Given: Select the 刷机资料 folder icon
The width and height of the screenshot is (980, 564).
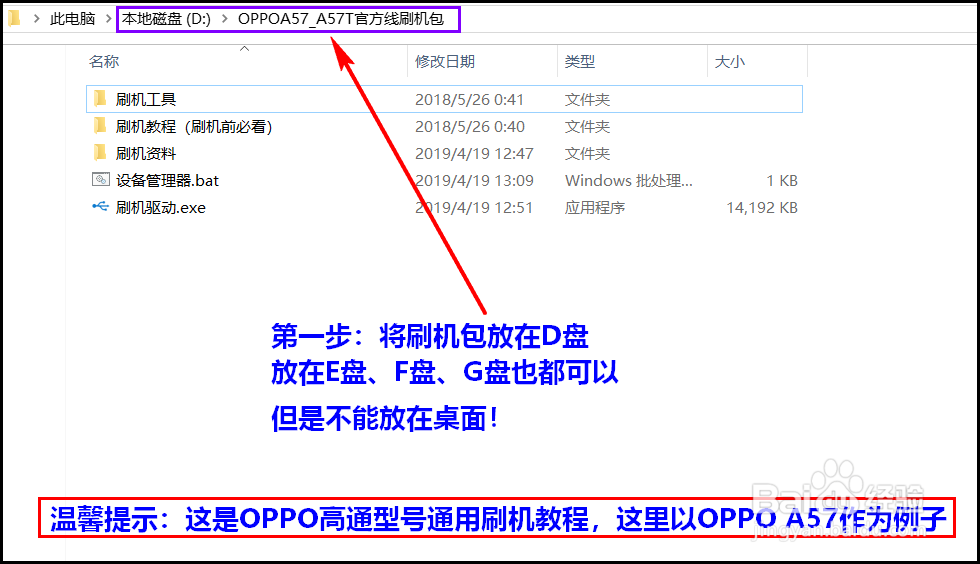Looking at the screenshot, I should coord(100,153).
